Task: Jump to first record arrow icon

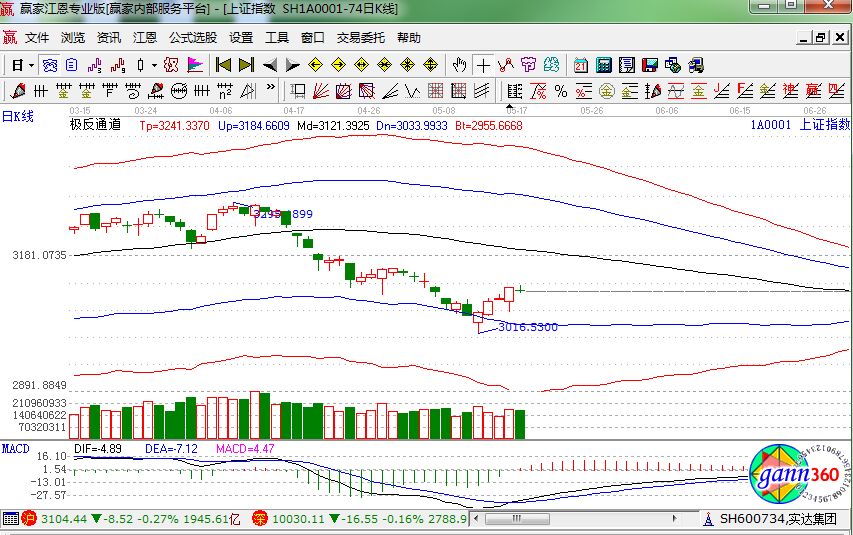Action: pos(223,65)
